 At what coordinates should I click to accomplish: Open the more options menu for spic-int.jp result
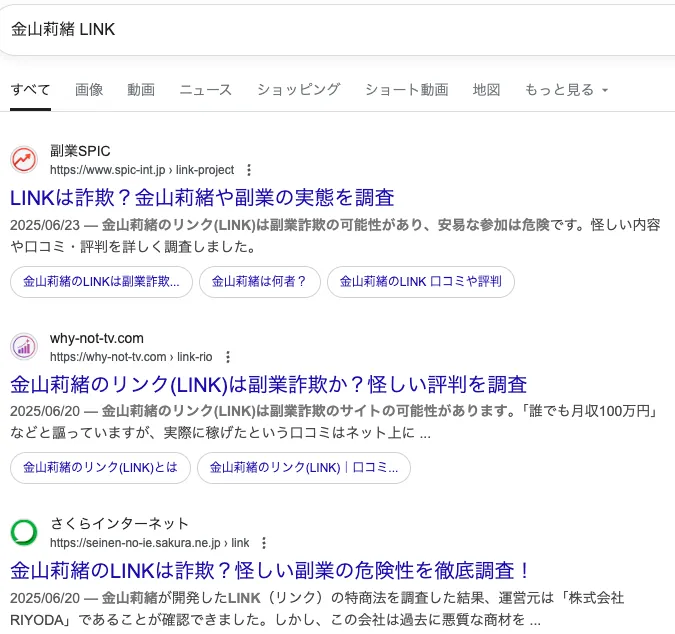249,170
